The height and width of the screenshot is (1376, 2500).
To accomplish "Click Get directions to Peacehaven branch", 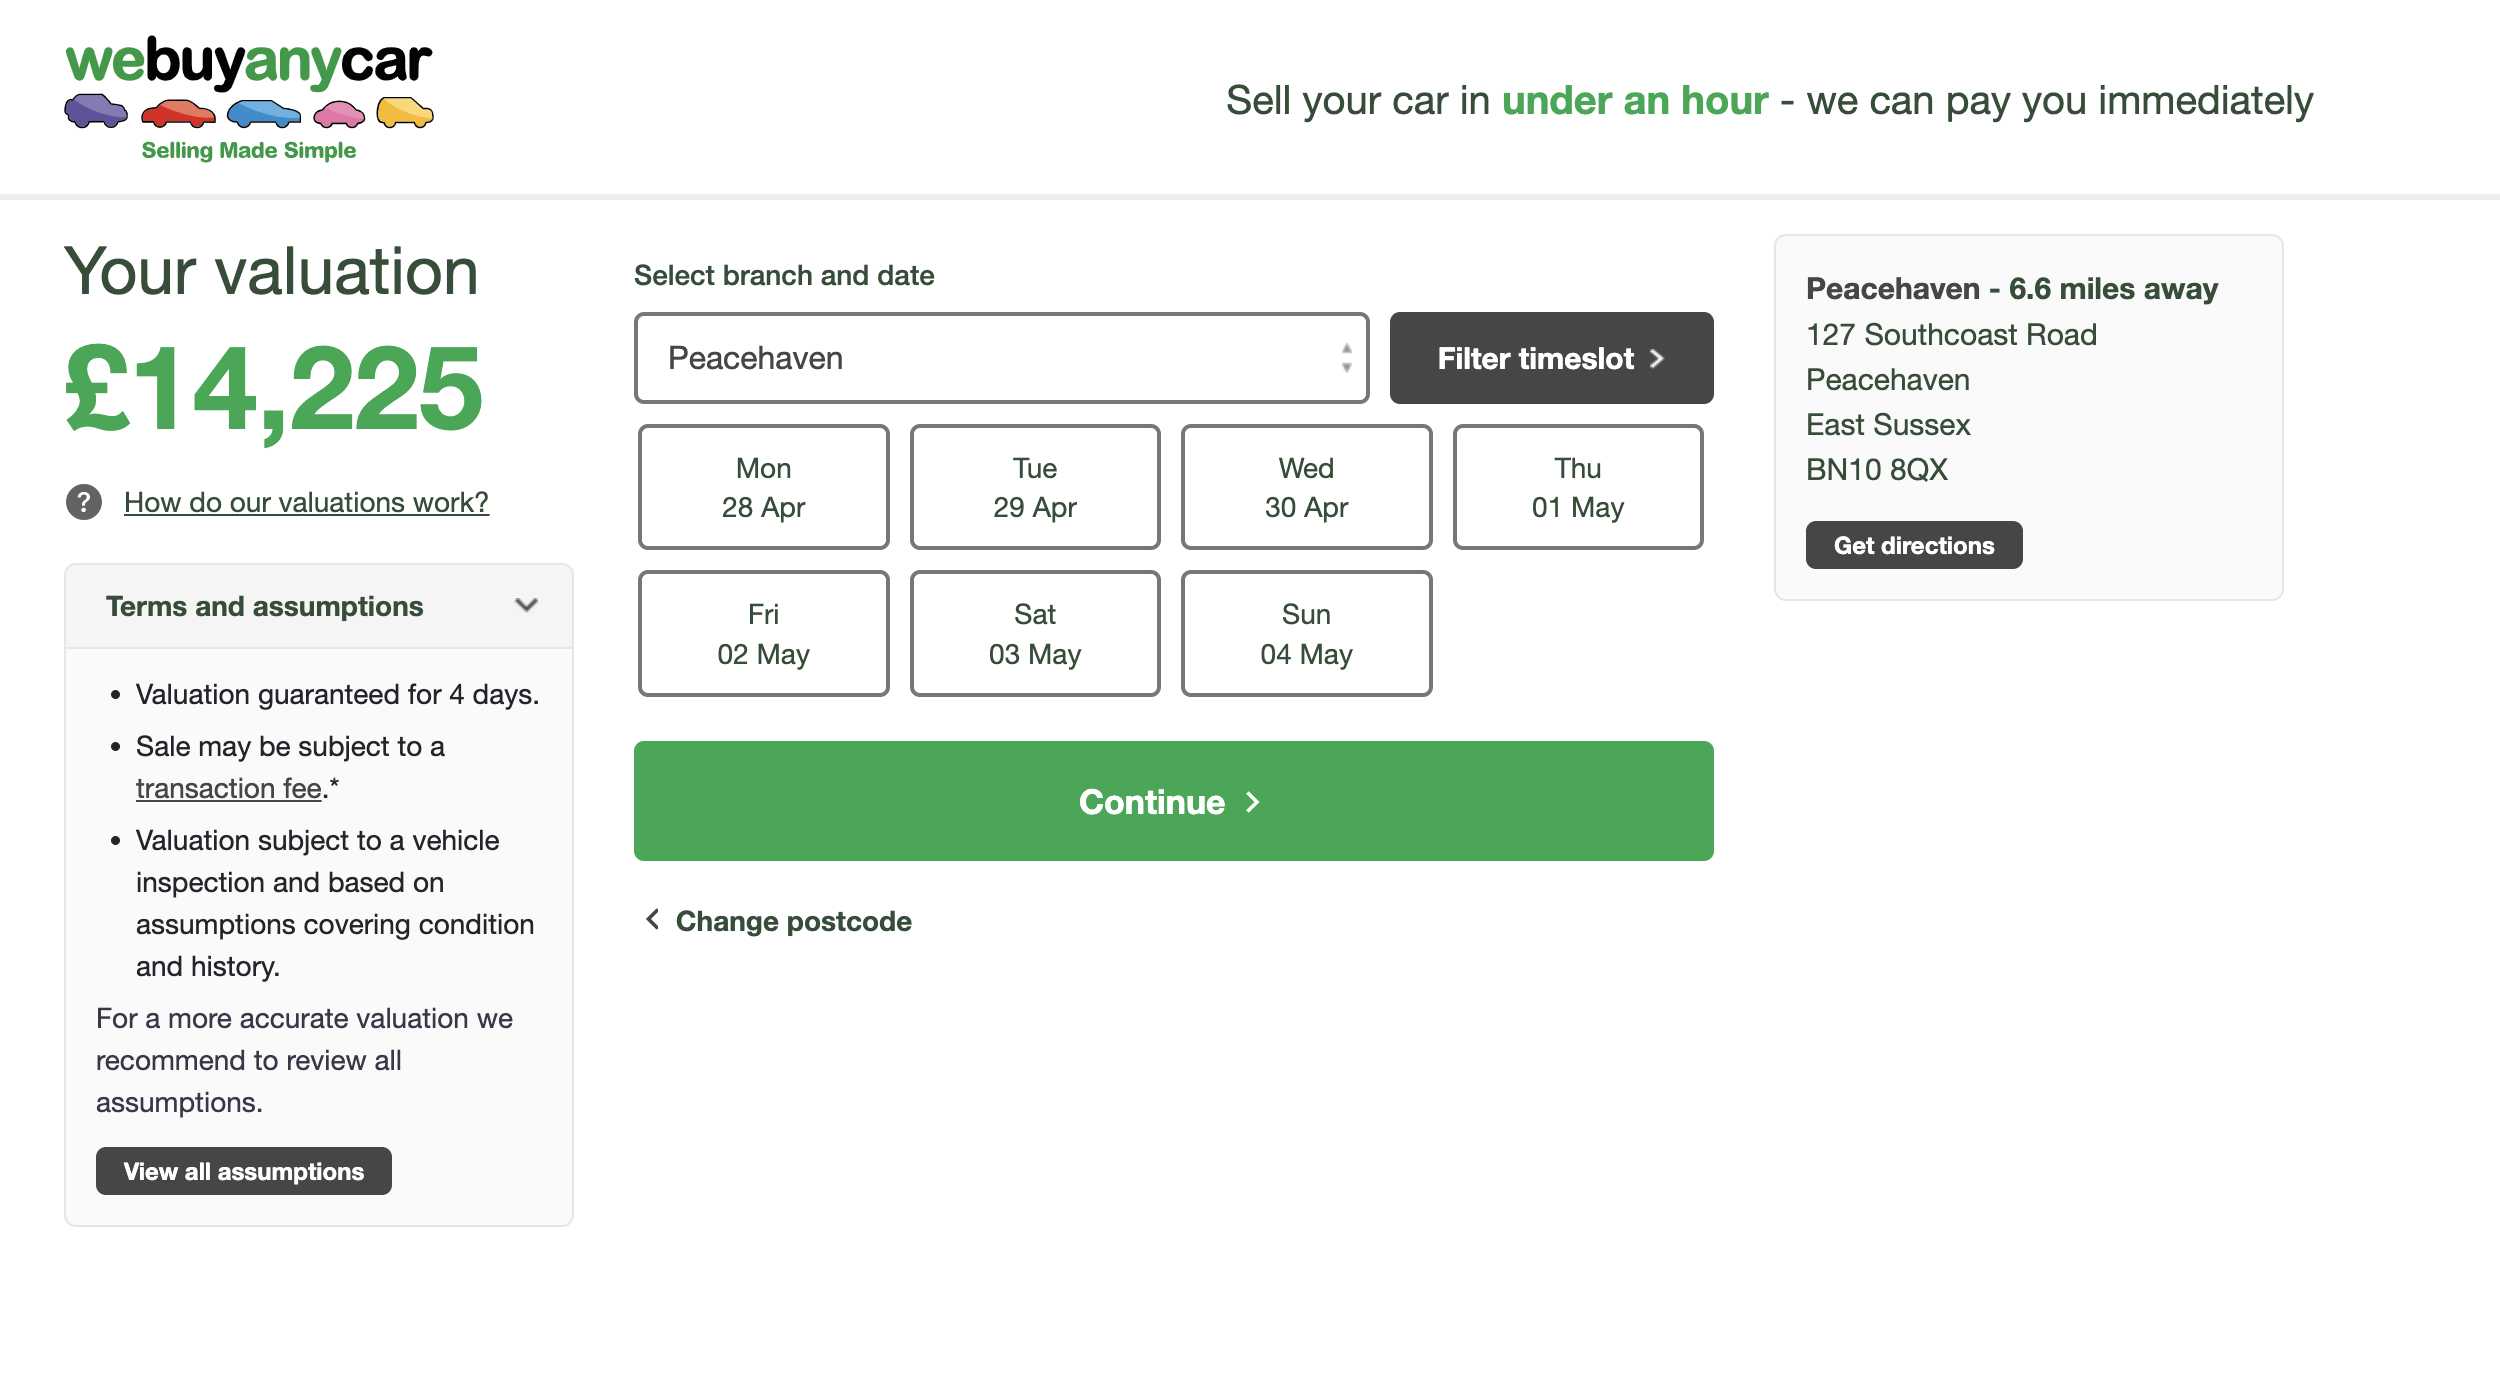I will pyautogui.click(x=1913, y=544).
